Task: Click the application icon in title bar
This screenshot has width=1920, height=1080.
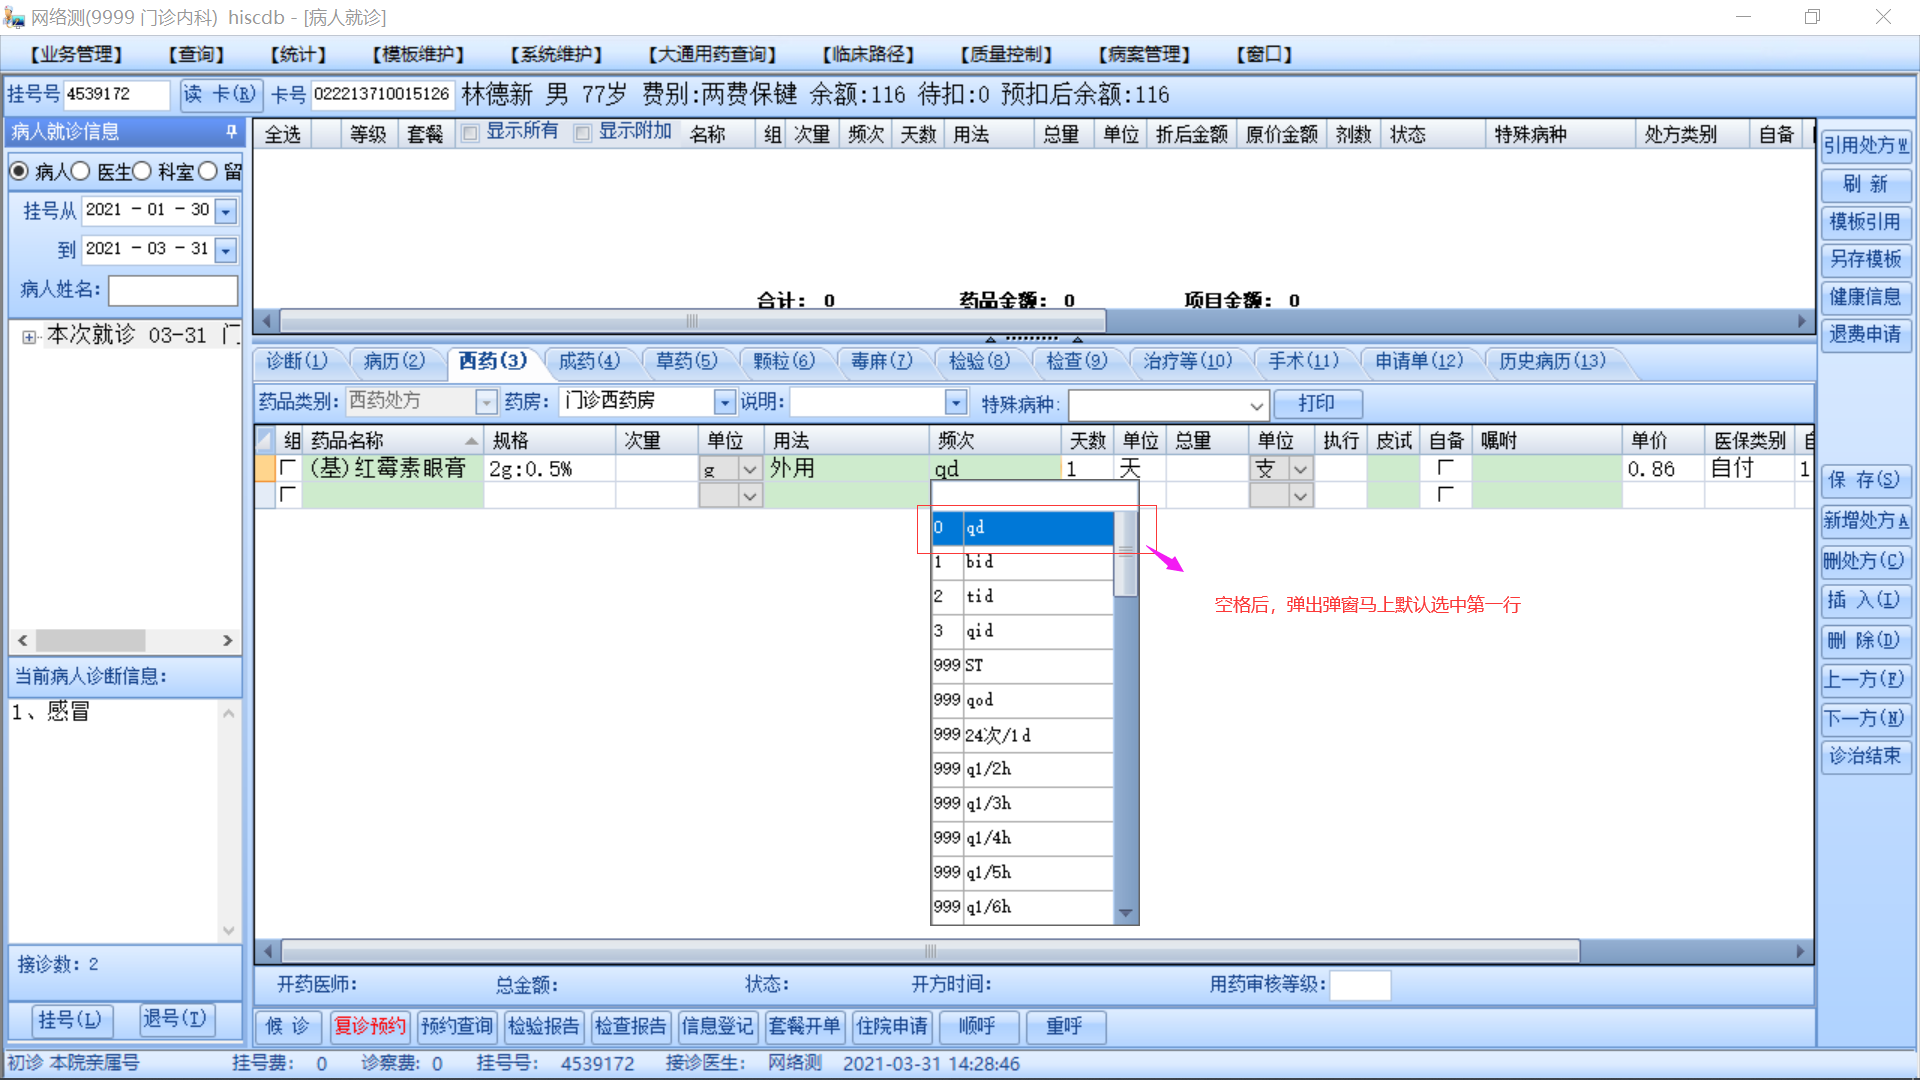Action: [14, 17]
